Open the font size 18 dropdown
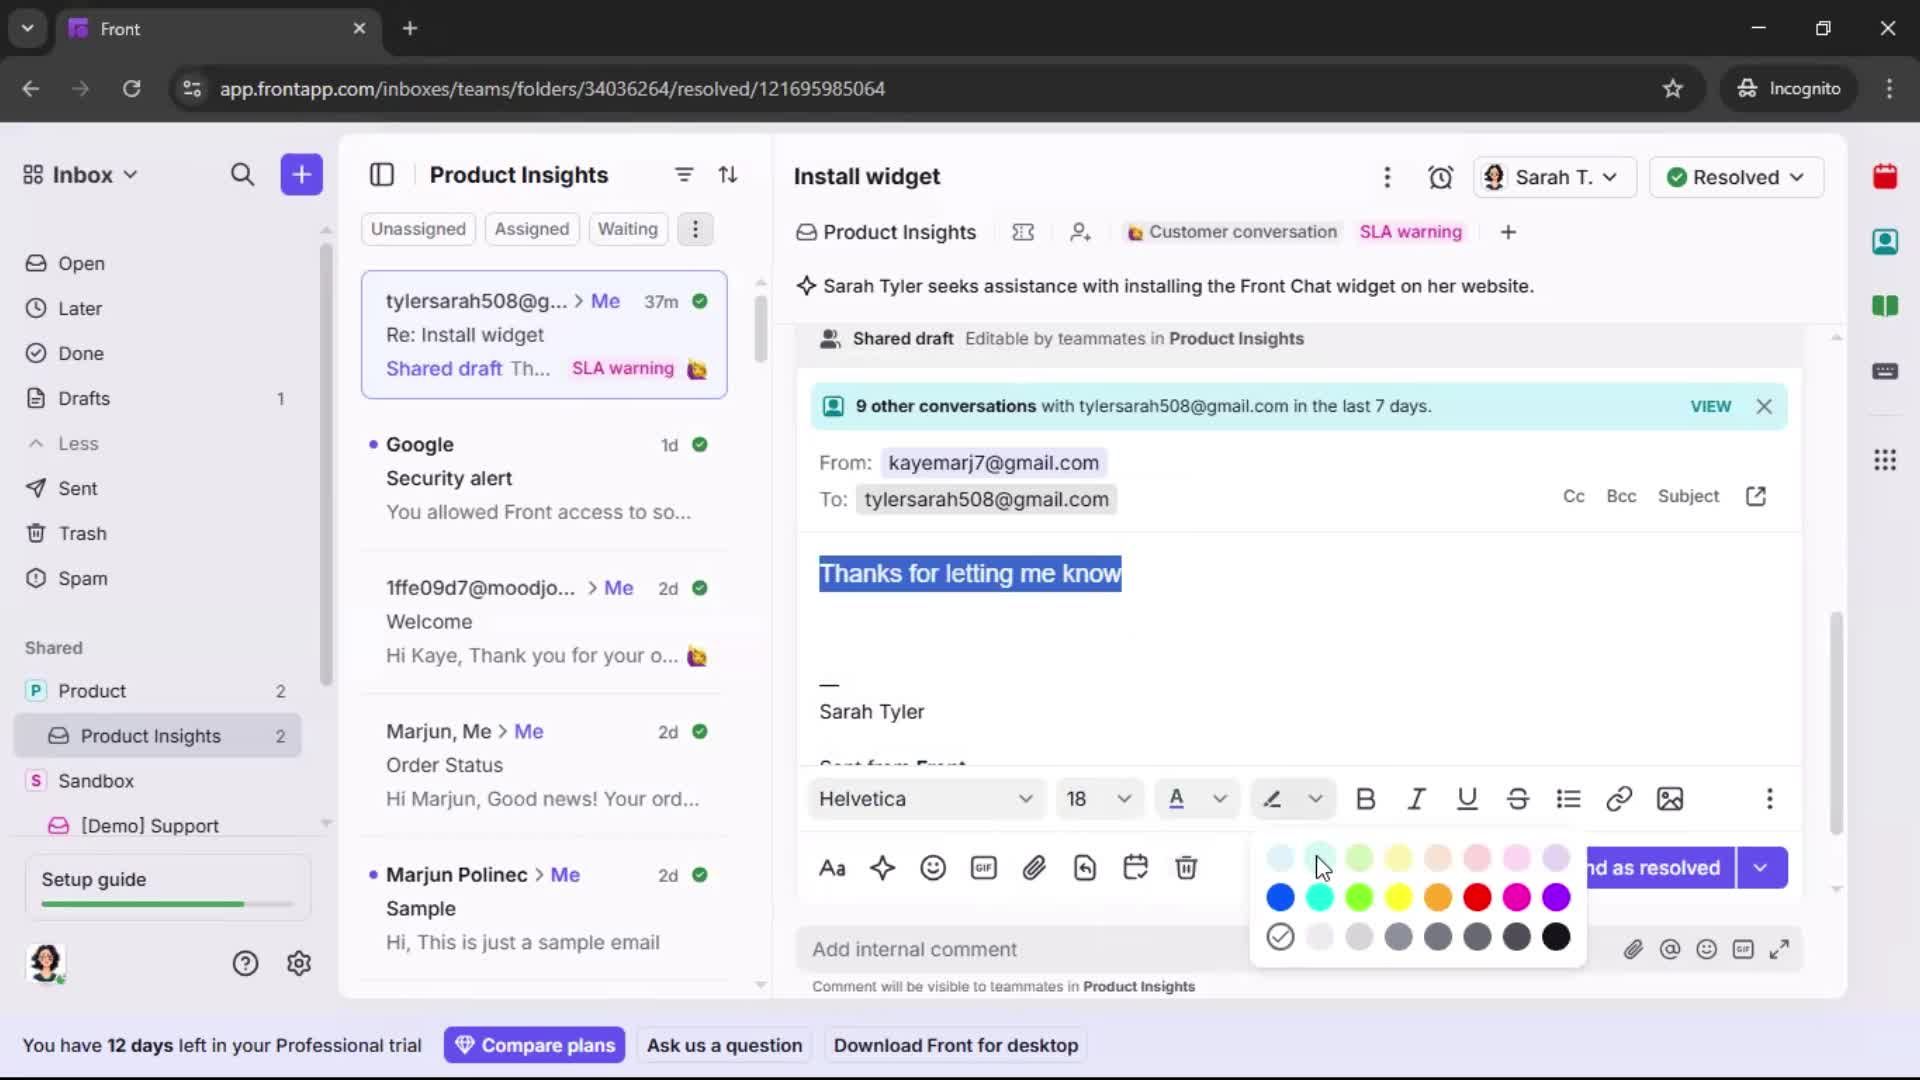 [1099, 799]
